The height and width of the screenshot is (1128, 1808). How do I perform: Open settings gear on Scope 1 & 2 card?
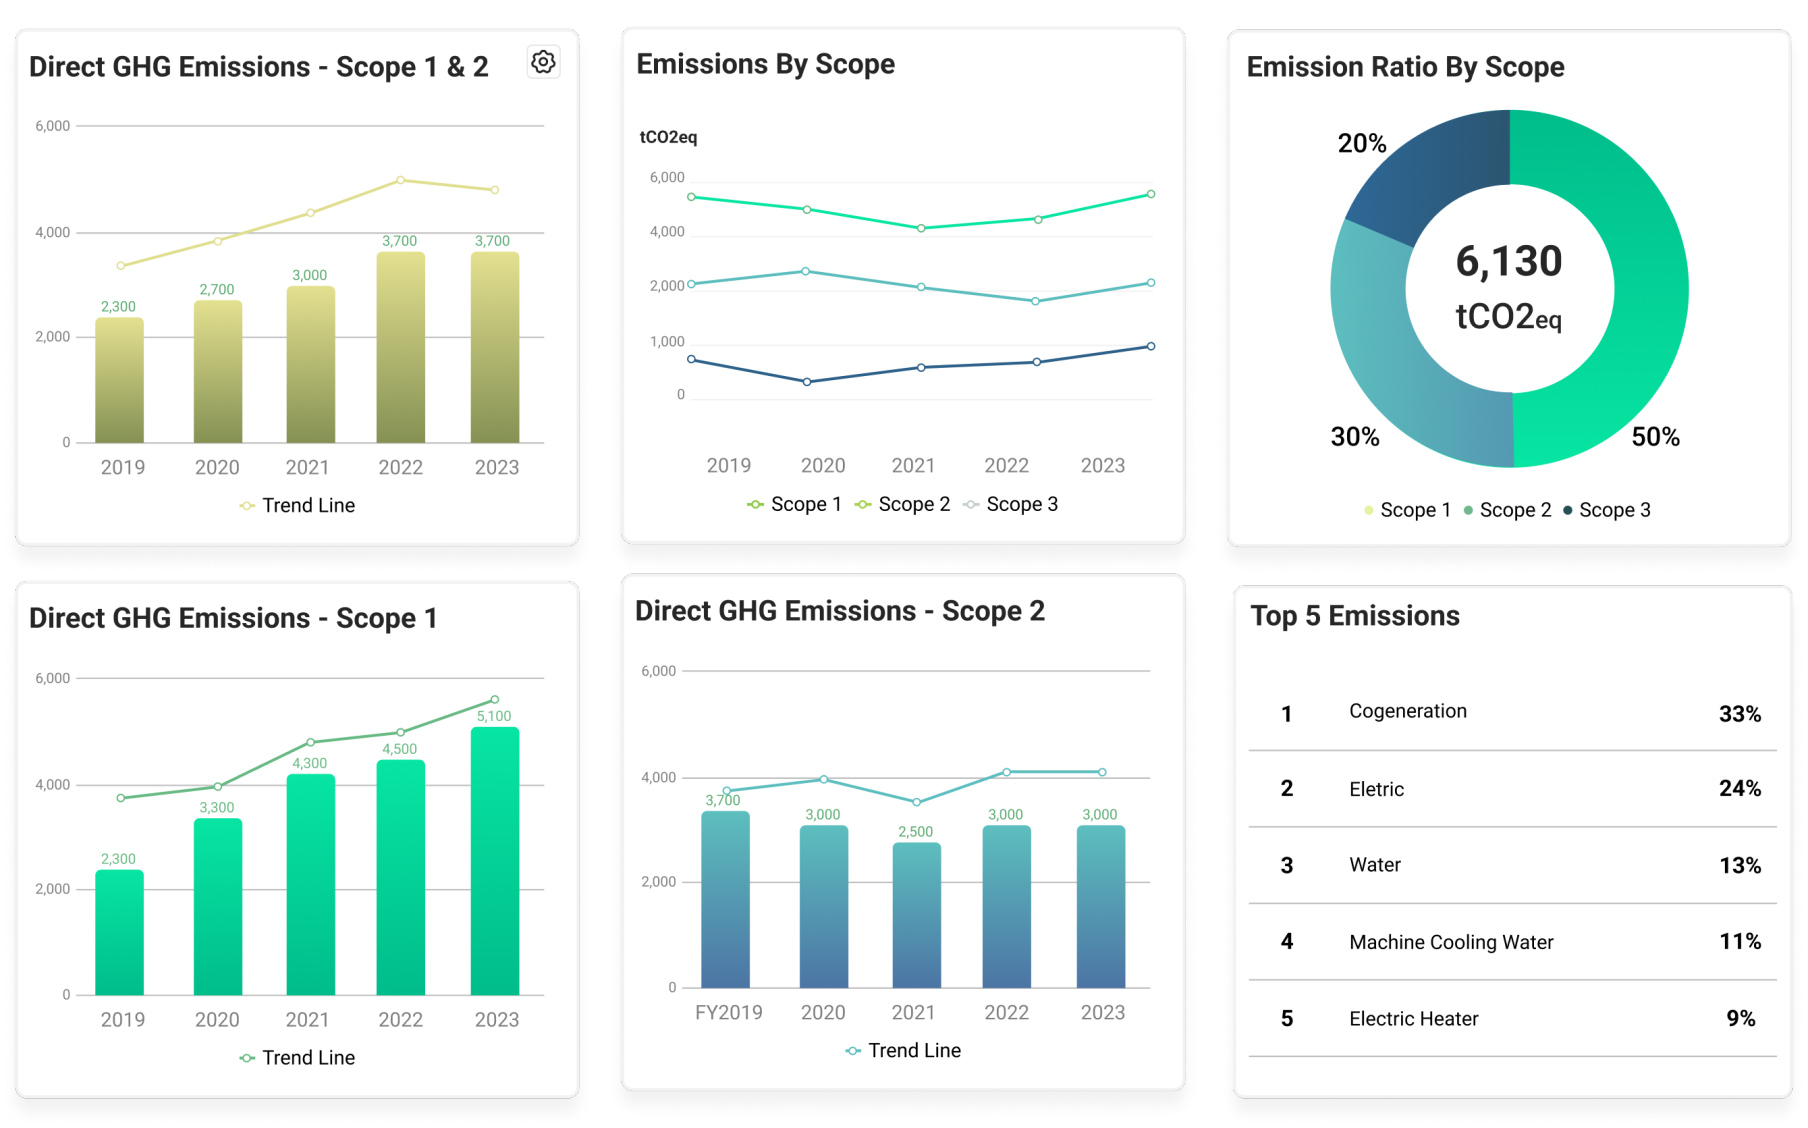tap(543, 62)
